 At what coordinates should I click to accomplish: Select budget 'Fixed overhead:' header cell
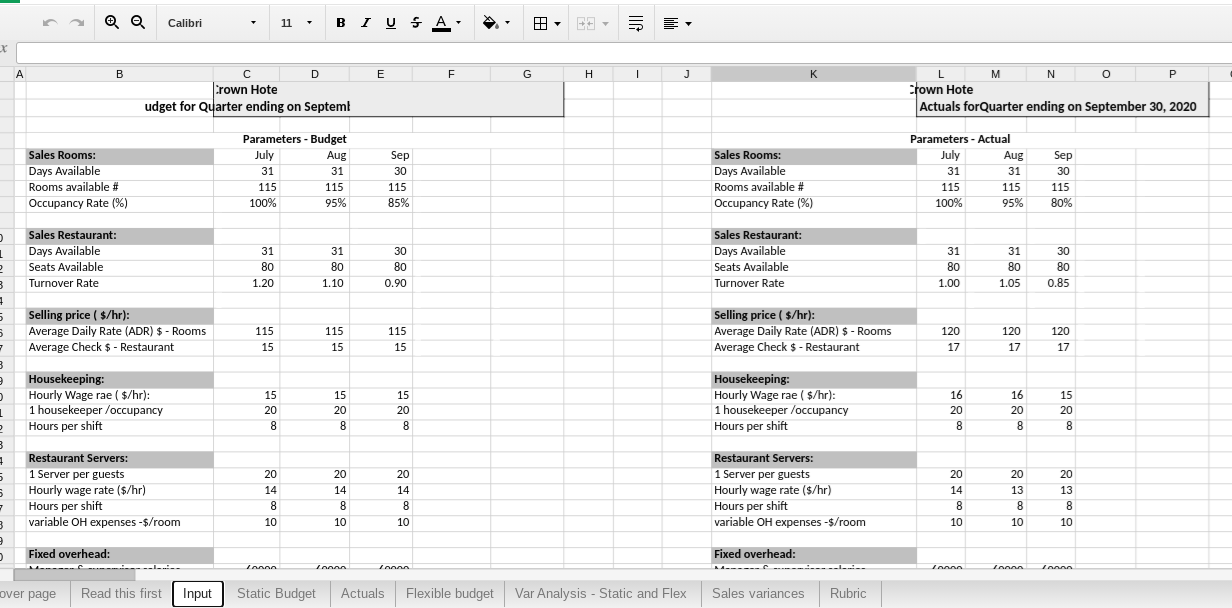pos(120,554)
